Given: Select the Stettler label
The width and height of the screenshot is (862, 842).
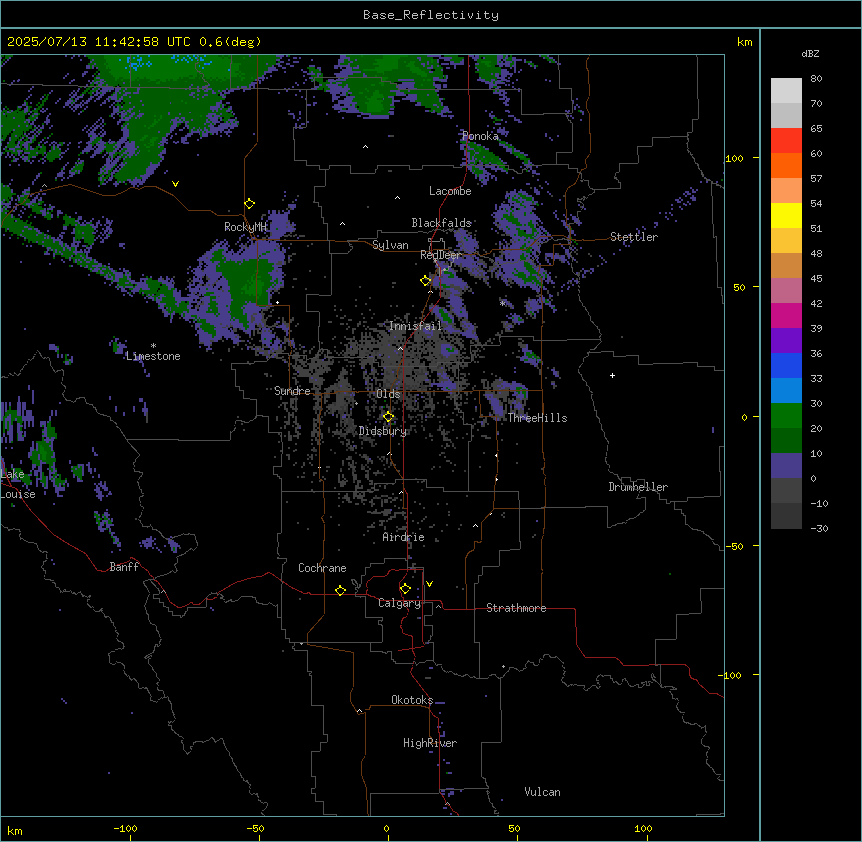Looking at the screenshot, I should point(634,237).
